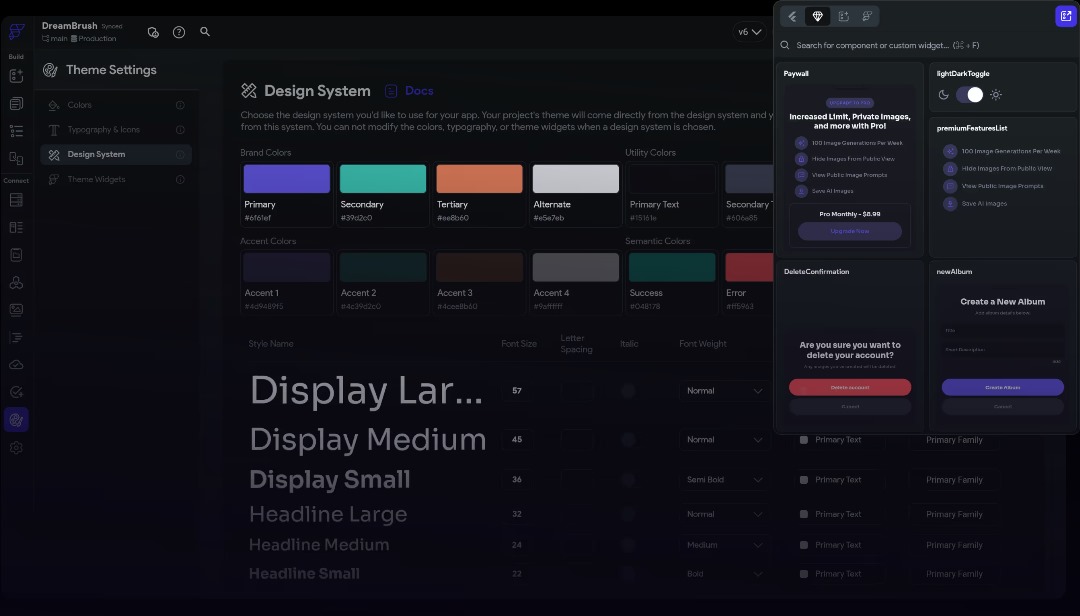The height and width of the screenshot is (616, 1080).
Task: Click the highlighted Theme Settings sidebar icon
Action: (x=16, y=420)
